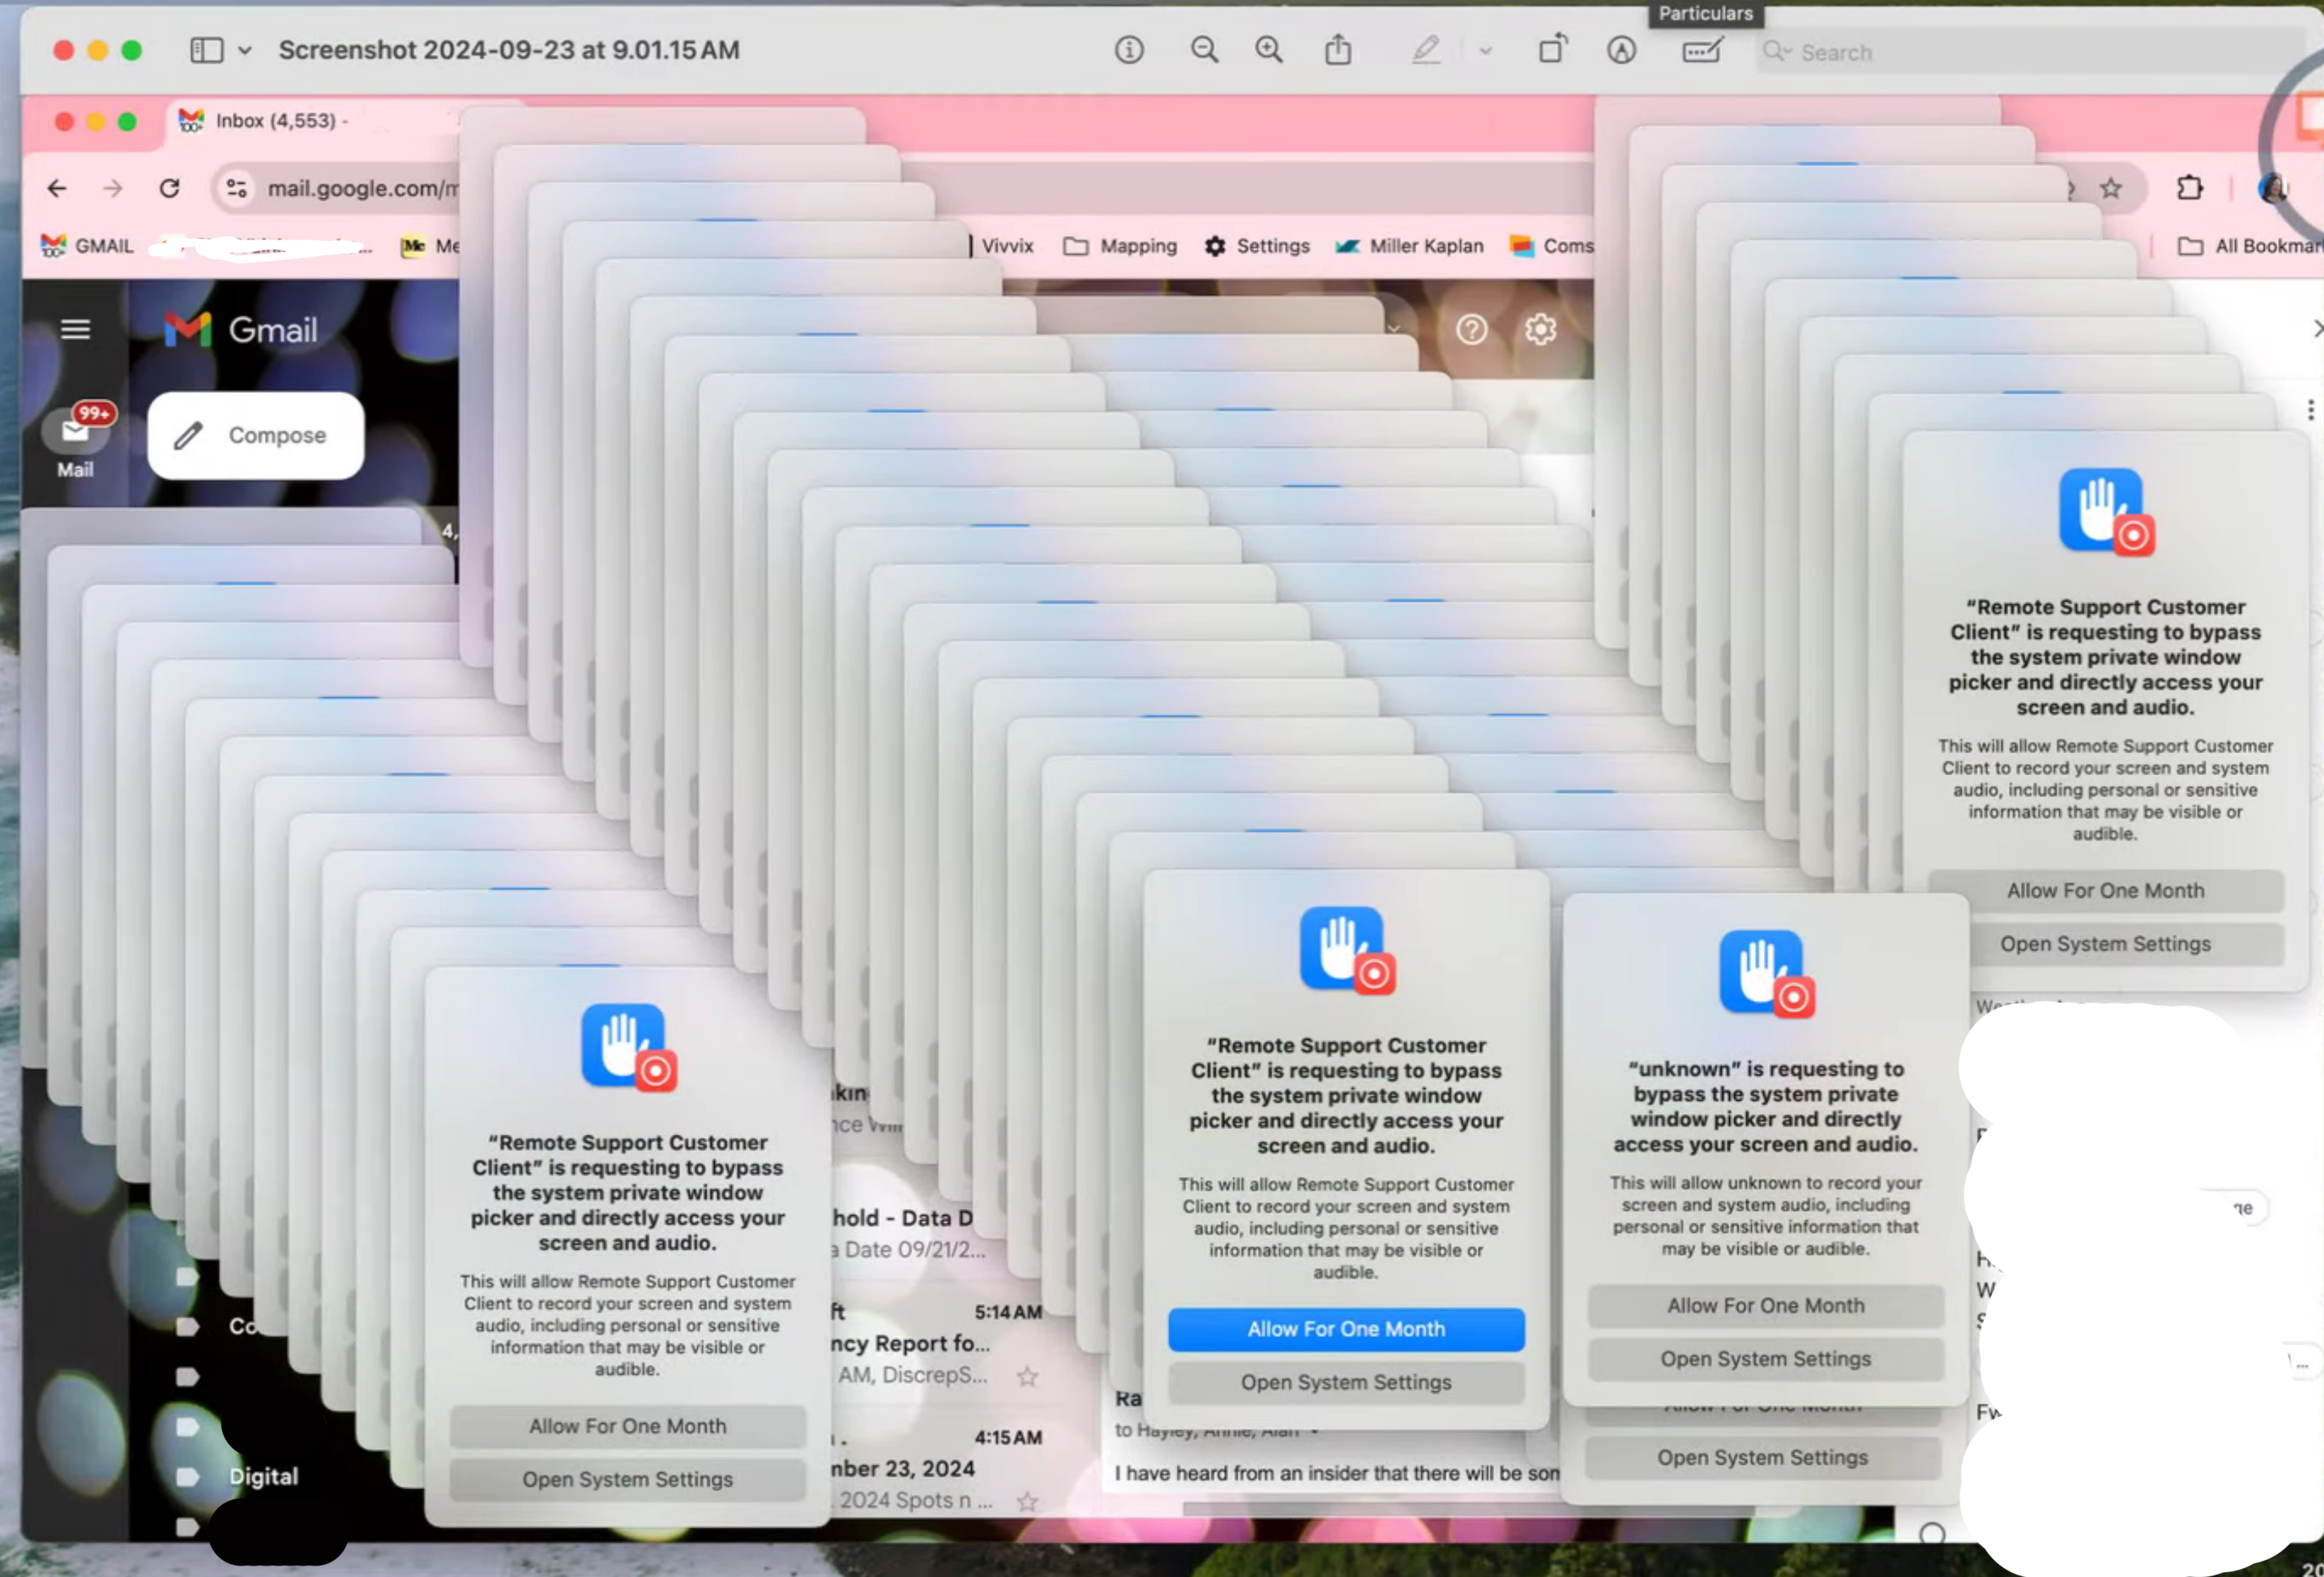Viewport: 2324px width, 1577px height.
Task: Go back with Chrome back arrow
Action: [x=57, y=188]
